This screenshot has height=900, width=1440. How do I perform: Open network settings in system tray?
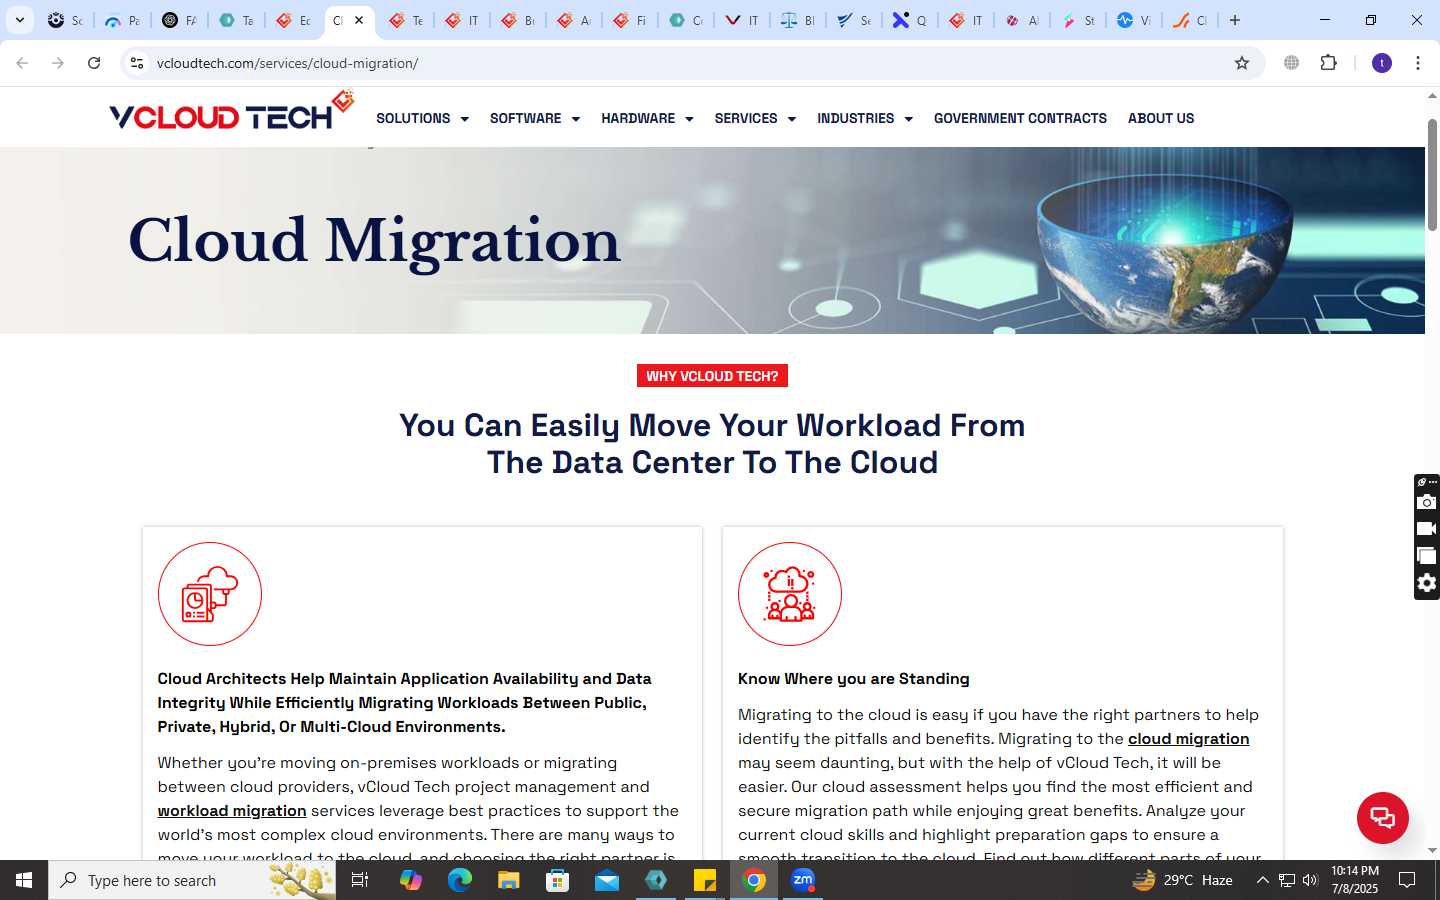point(1286,880)
